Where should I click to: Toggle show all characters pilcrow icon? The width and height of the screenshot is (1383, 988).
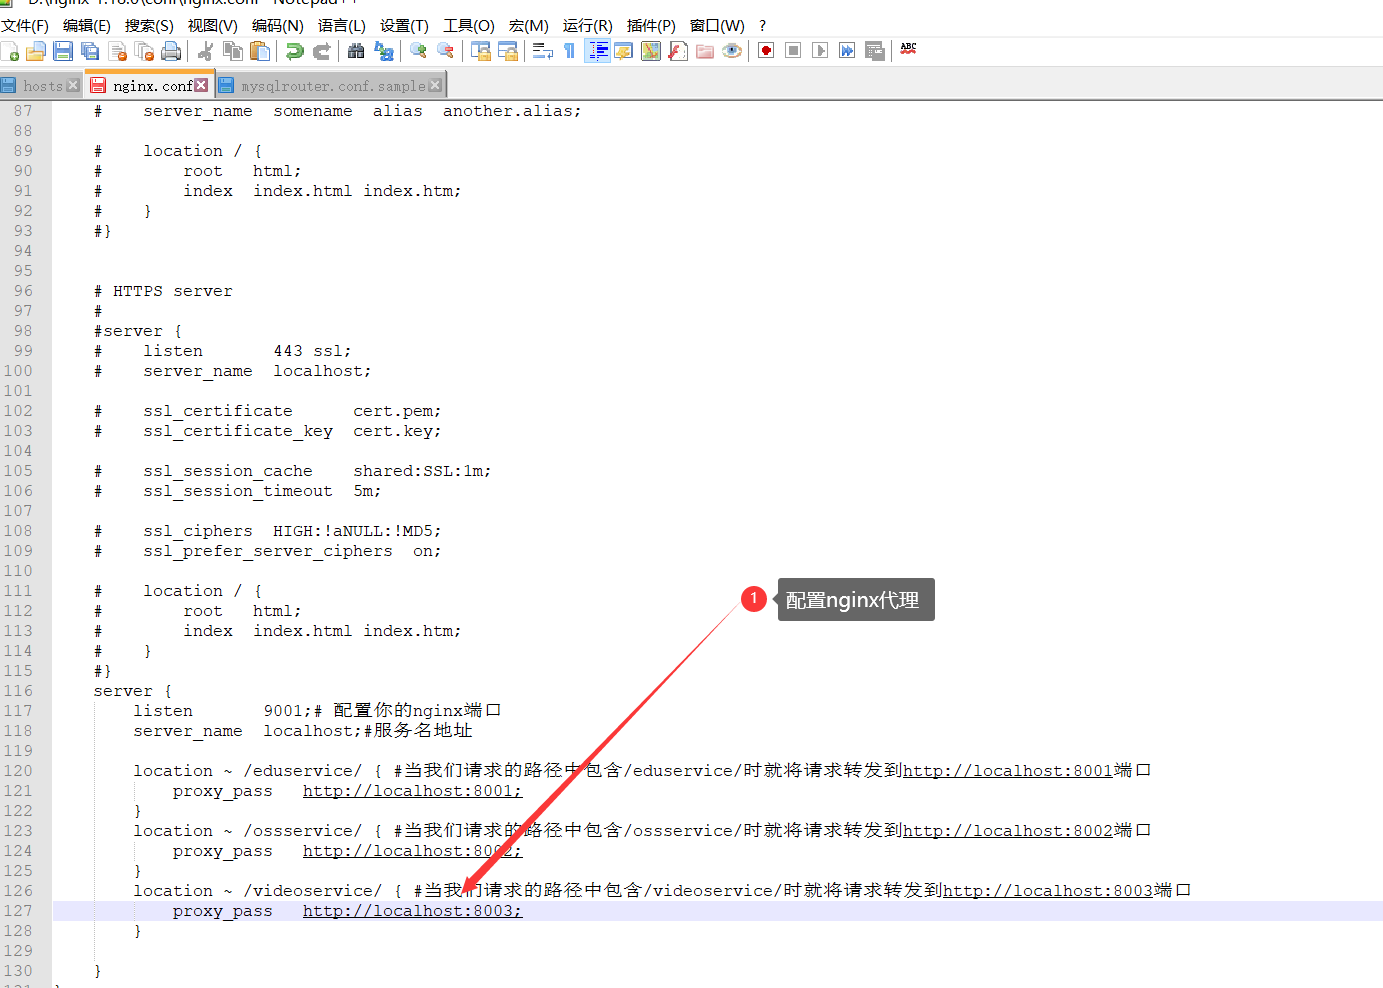tap(570, 51)
